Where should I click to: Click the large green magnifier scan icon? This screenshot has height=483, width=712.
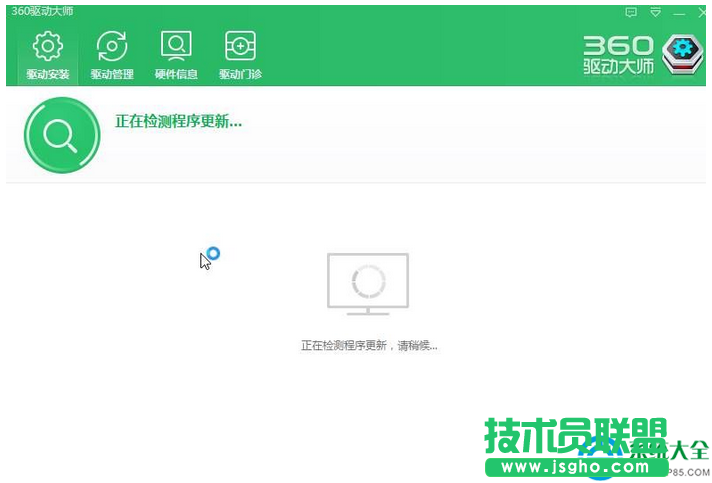coord(62,135)
